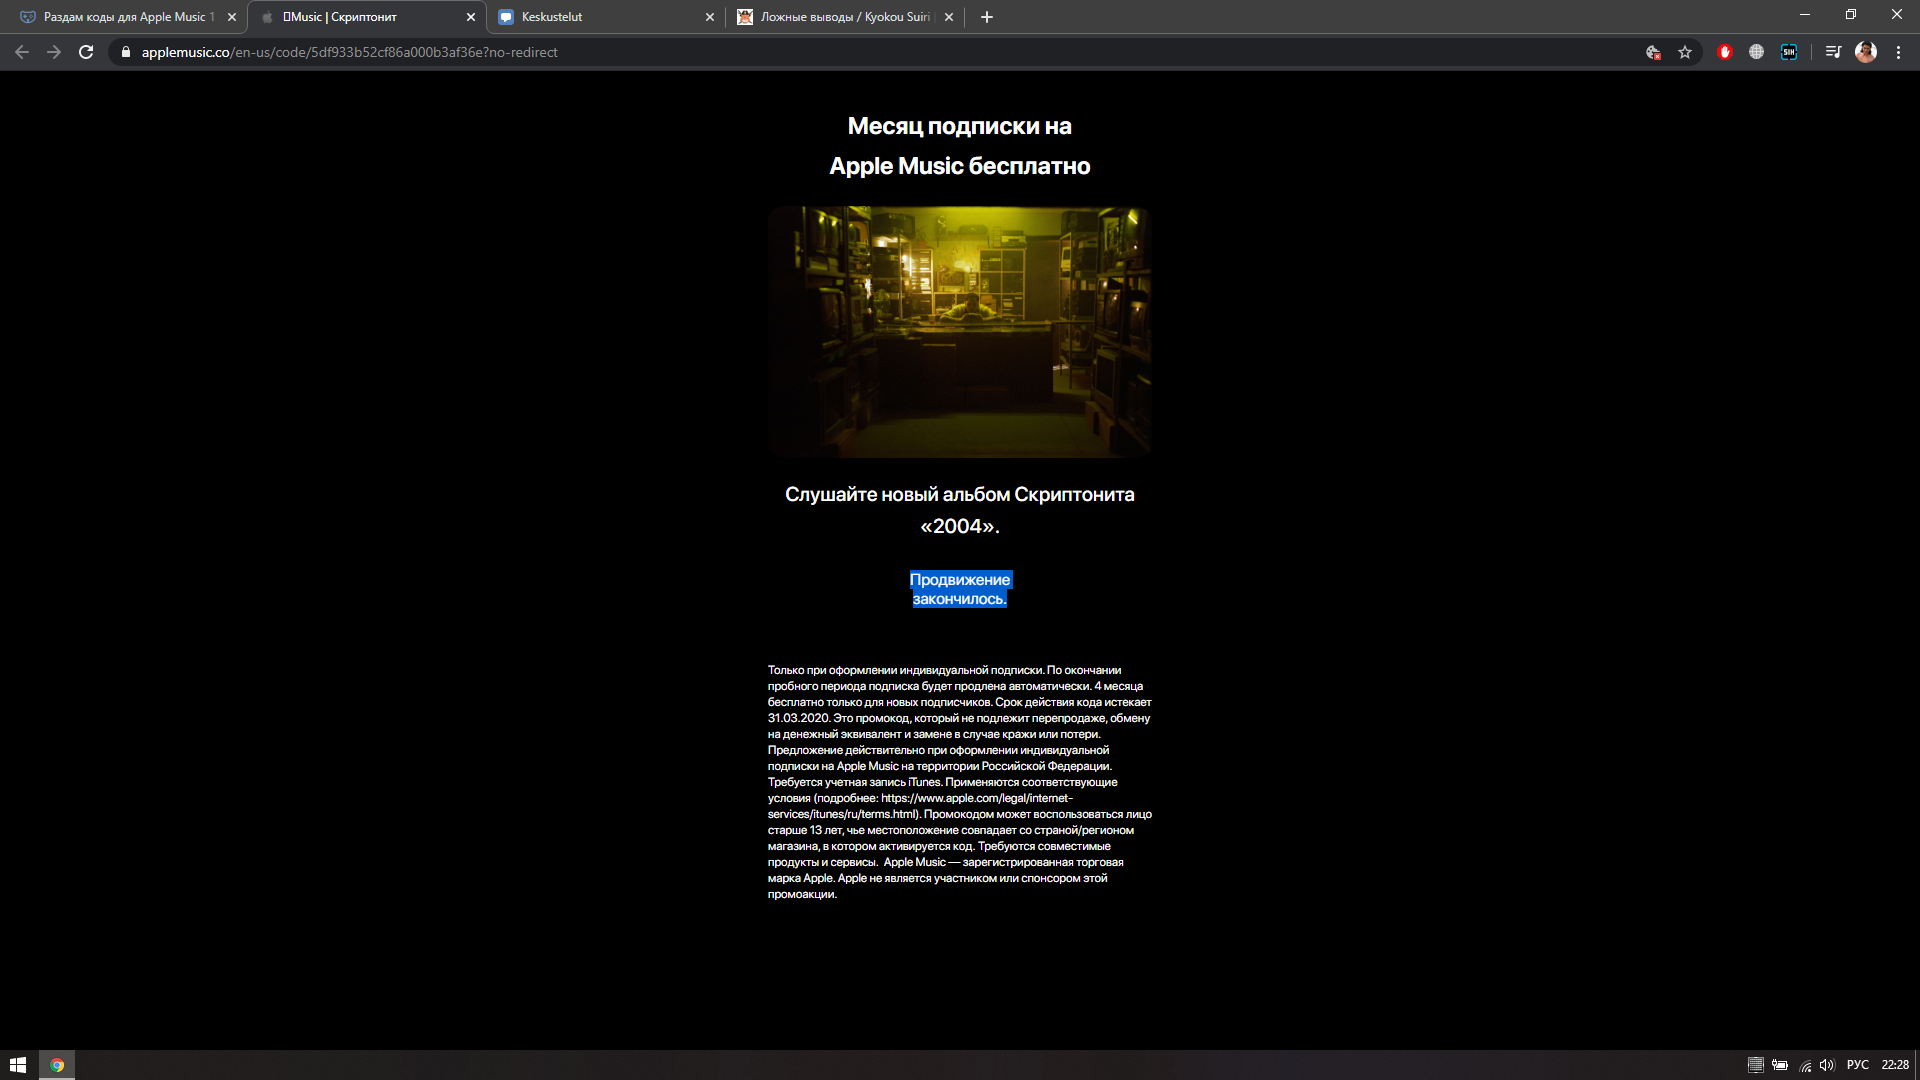1920x1080 pixels.
Task: Click the Скриптонит album promo image
Action: [x=960, y=332]
